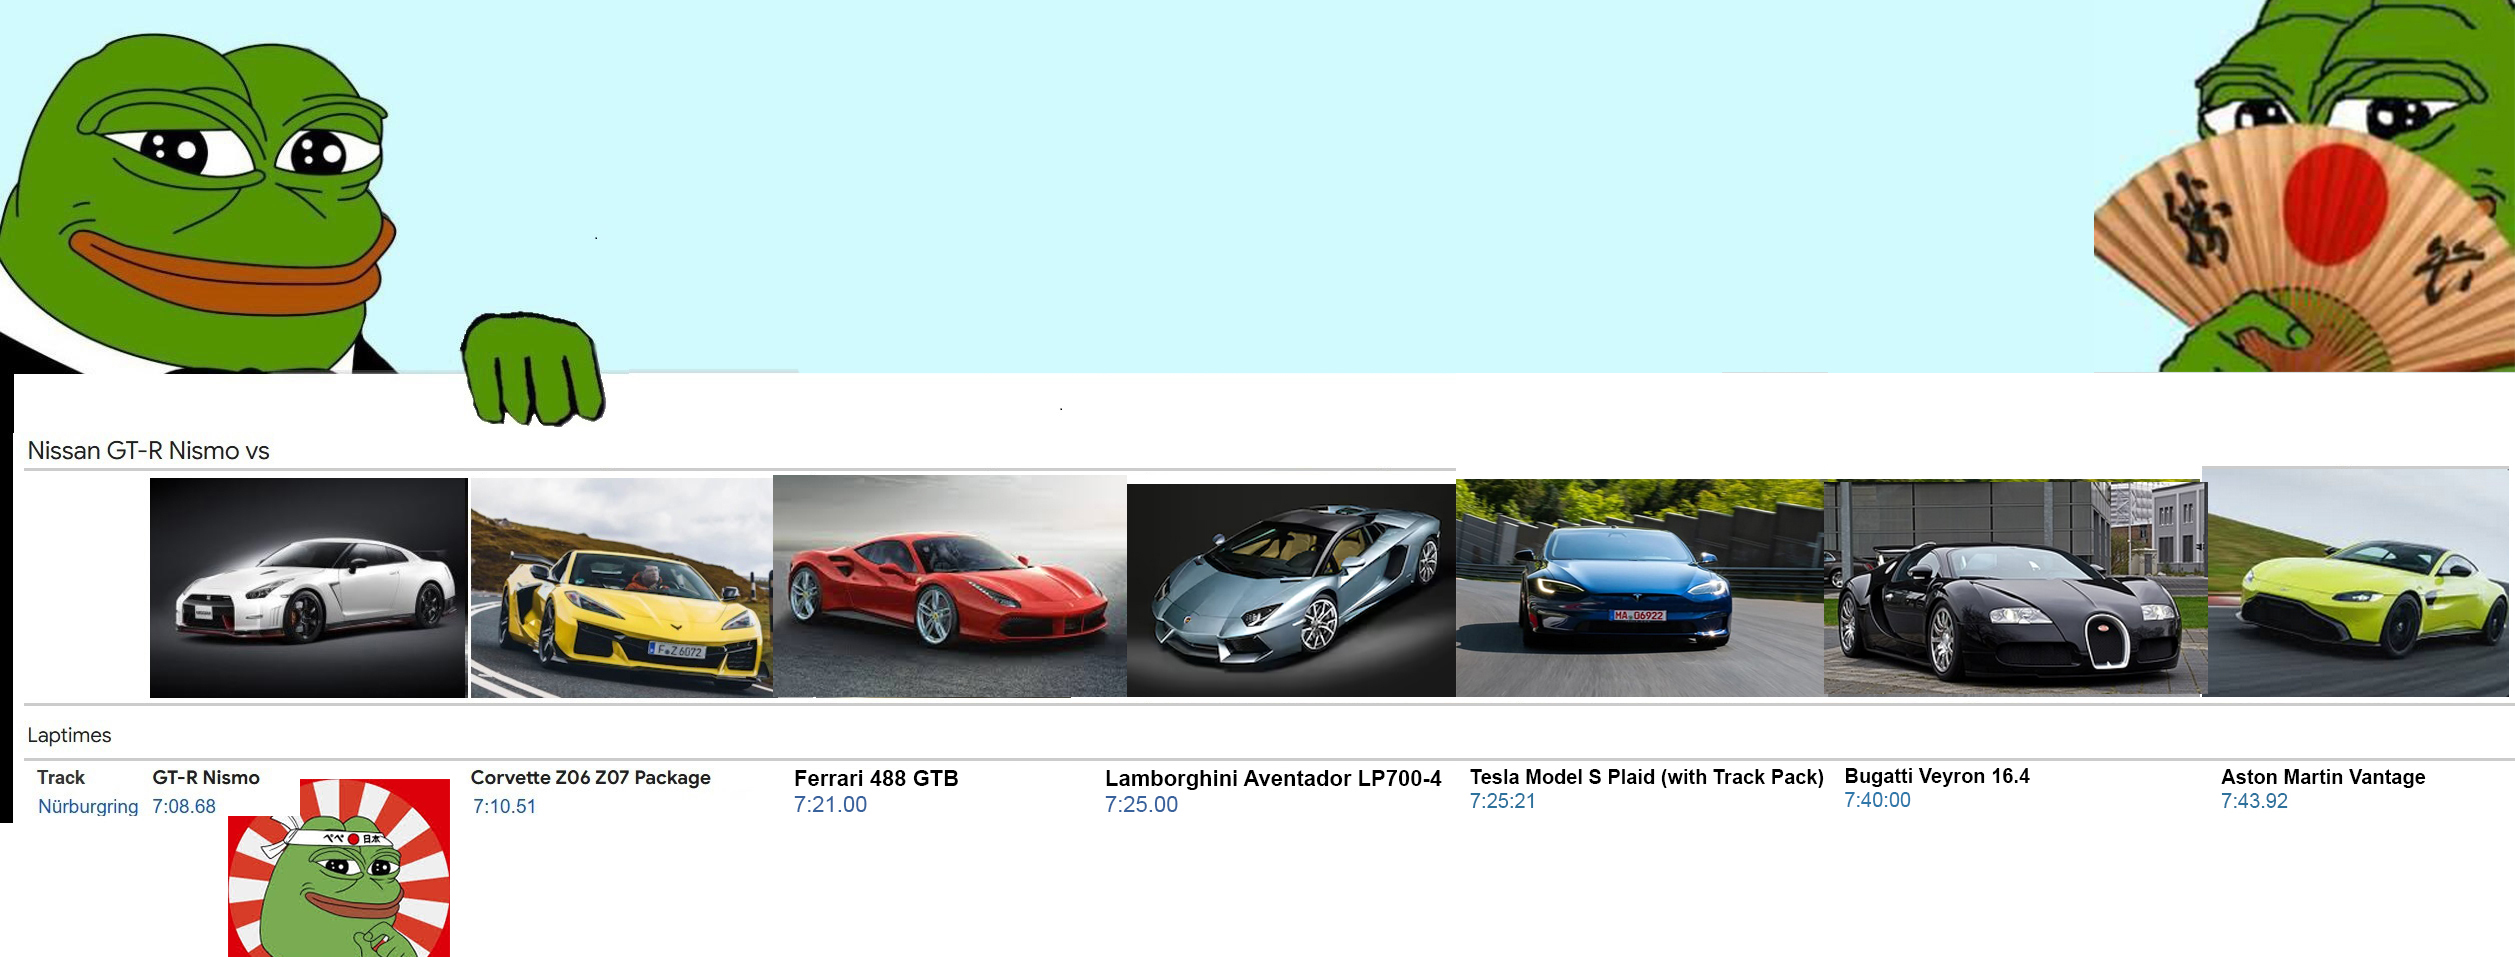The width and height of the screenshot is (2515, 957).
Task: Click the 'Laptimes' section label
Action: click(69, 735)
